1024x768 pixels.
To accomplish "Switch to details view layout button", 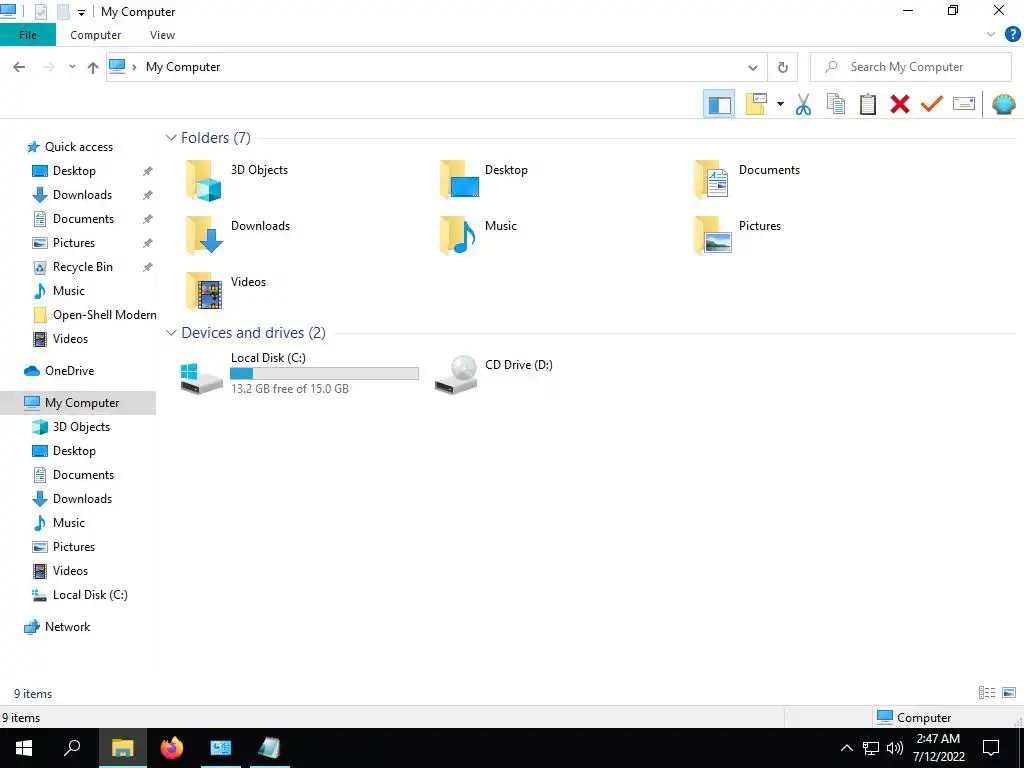I will pos(987,693).
